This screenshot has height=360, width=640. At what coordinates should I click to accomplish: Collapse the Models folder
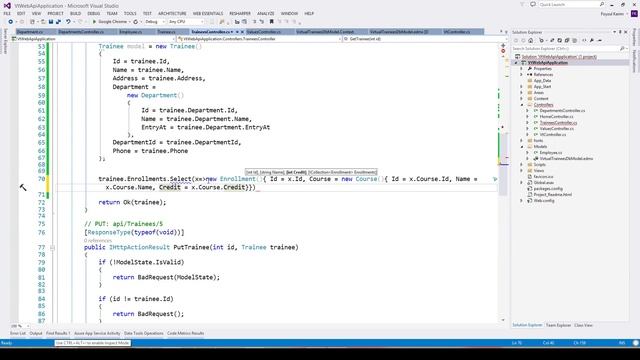[521, 147]
